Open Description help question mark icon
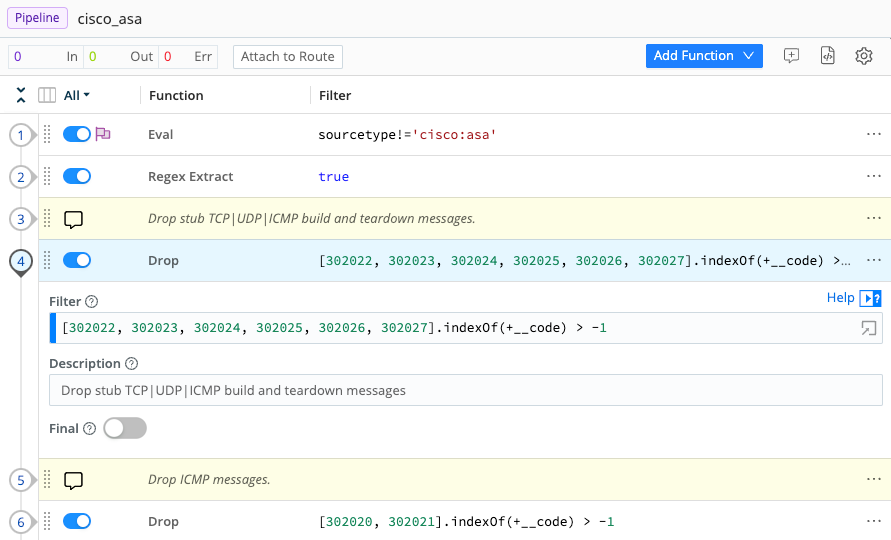Image resolution: width=891 pixels, height=540 pixels. click(131, 364)
